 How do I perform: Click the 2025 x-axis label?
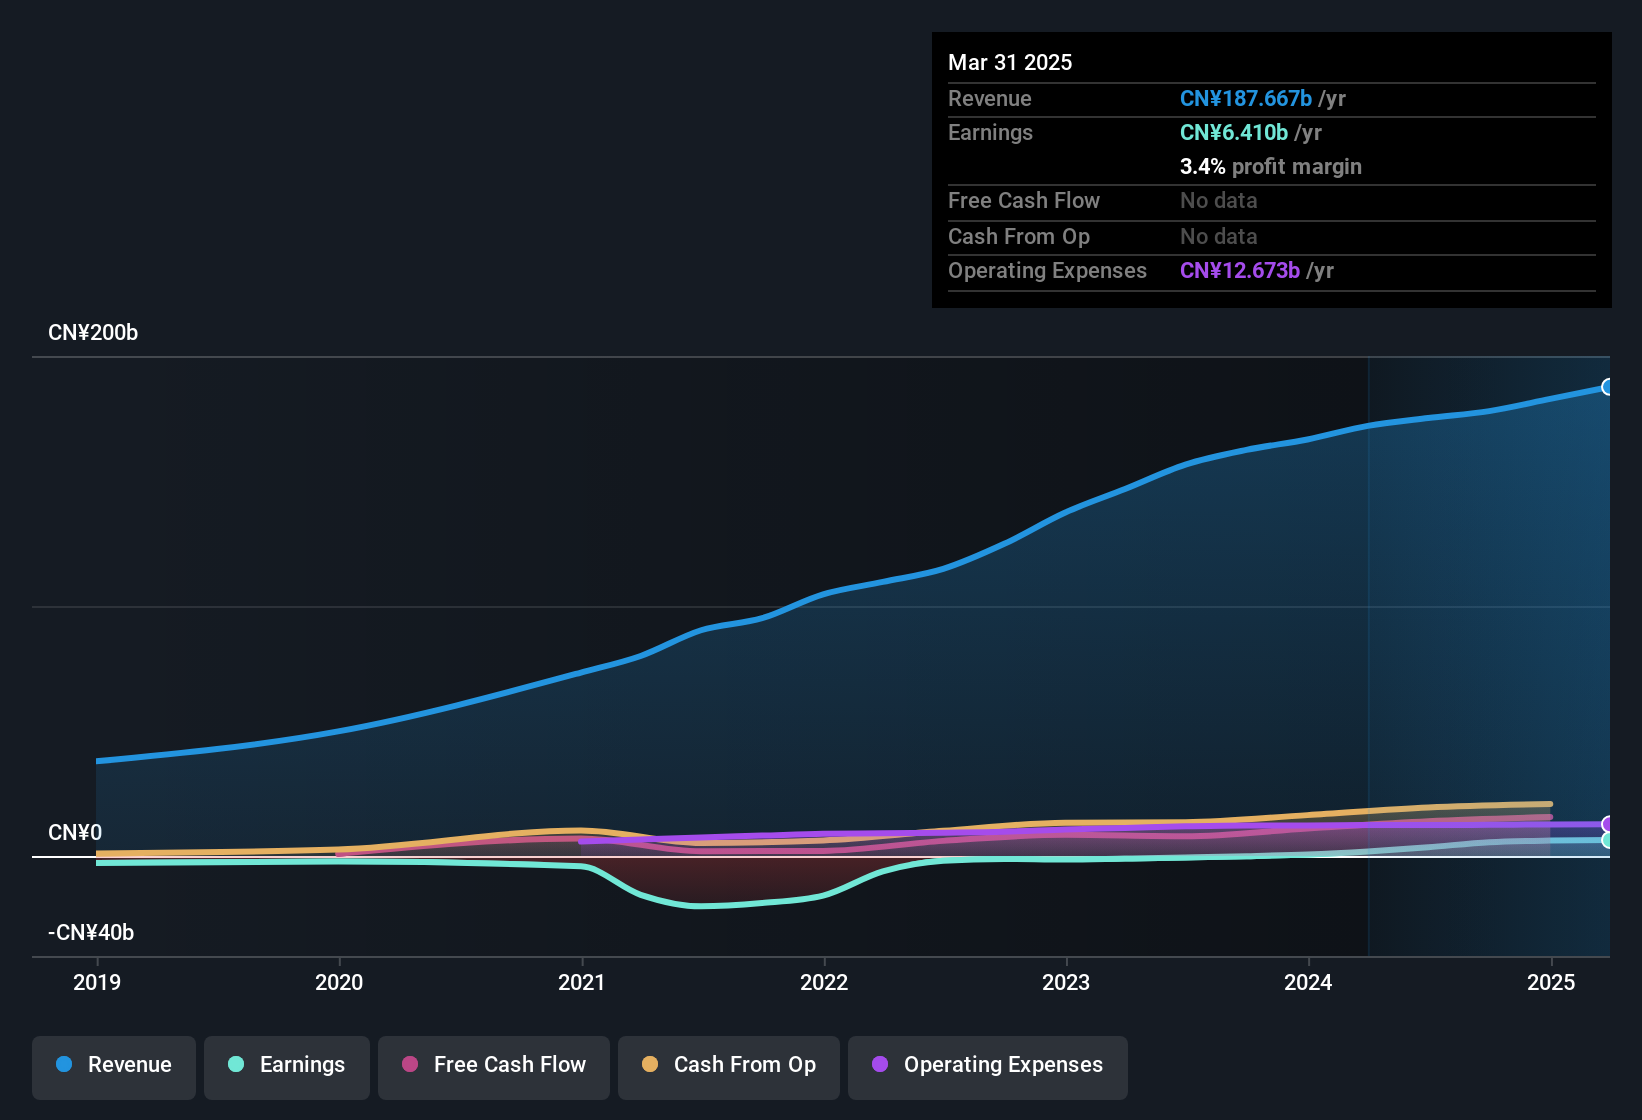tap(1551, 982)
